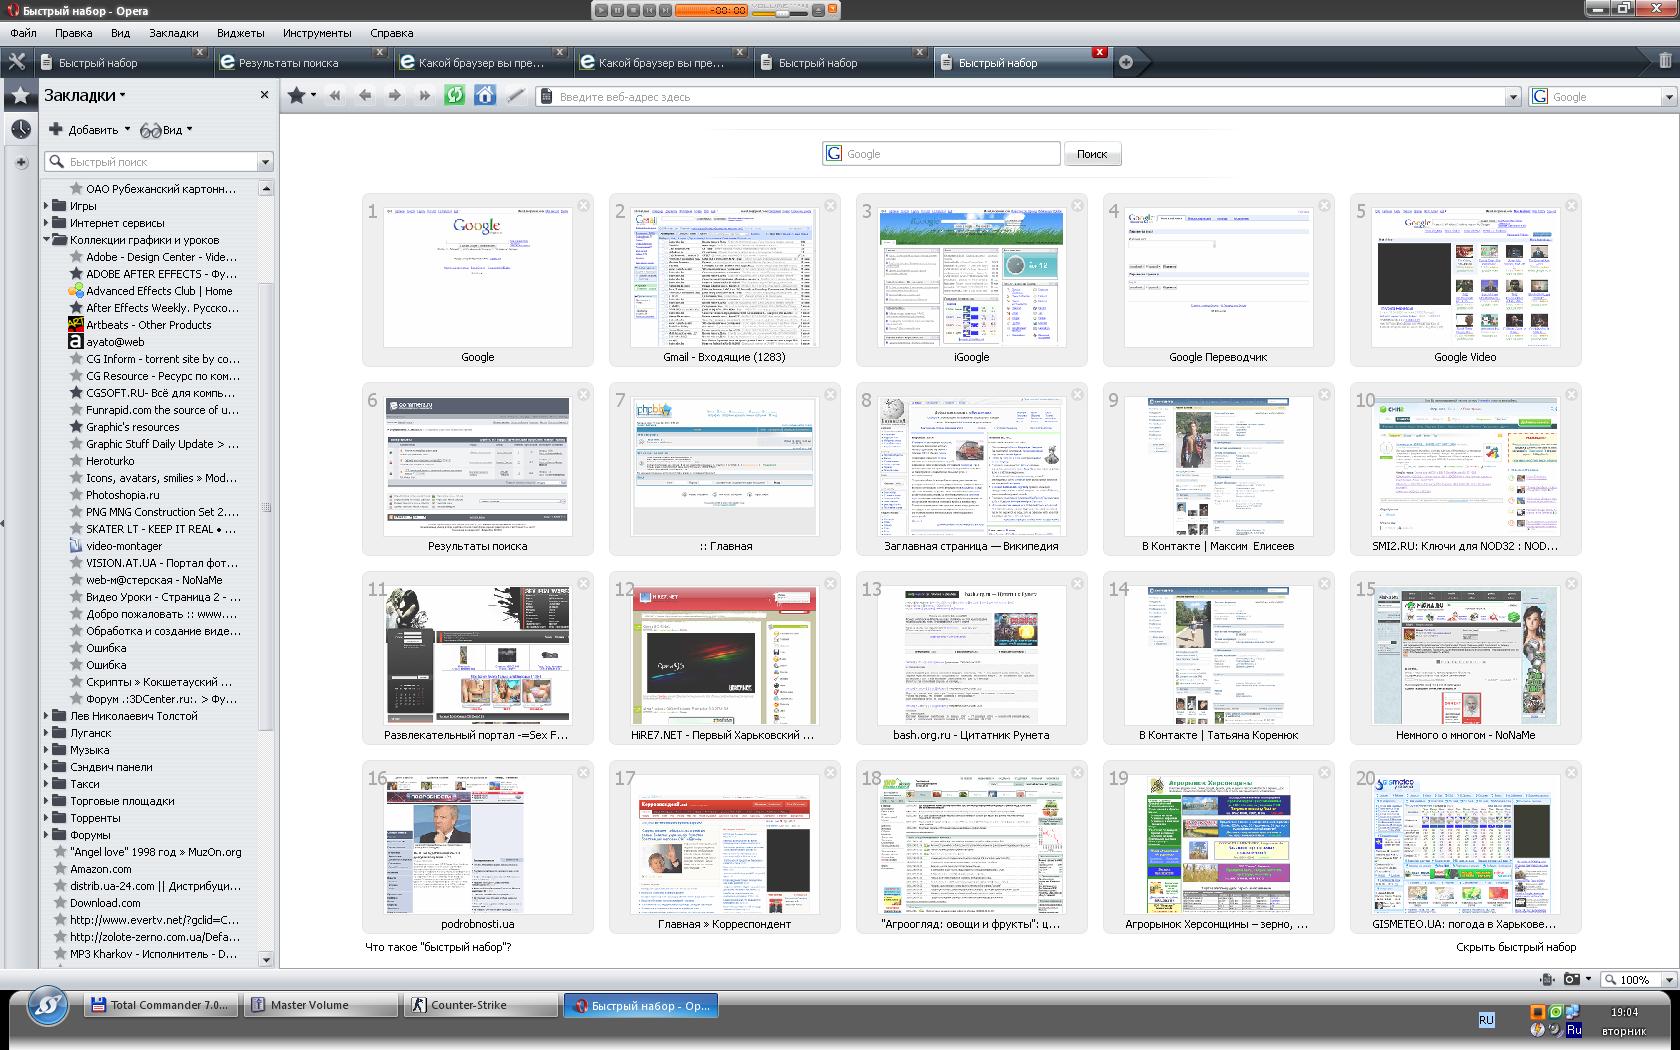
Task: Click the next track button in the media player
Action: point(665,10)
